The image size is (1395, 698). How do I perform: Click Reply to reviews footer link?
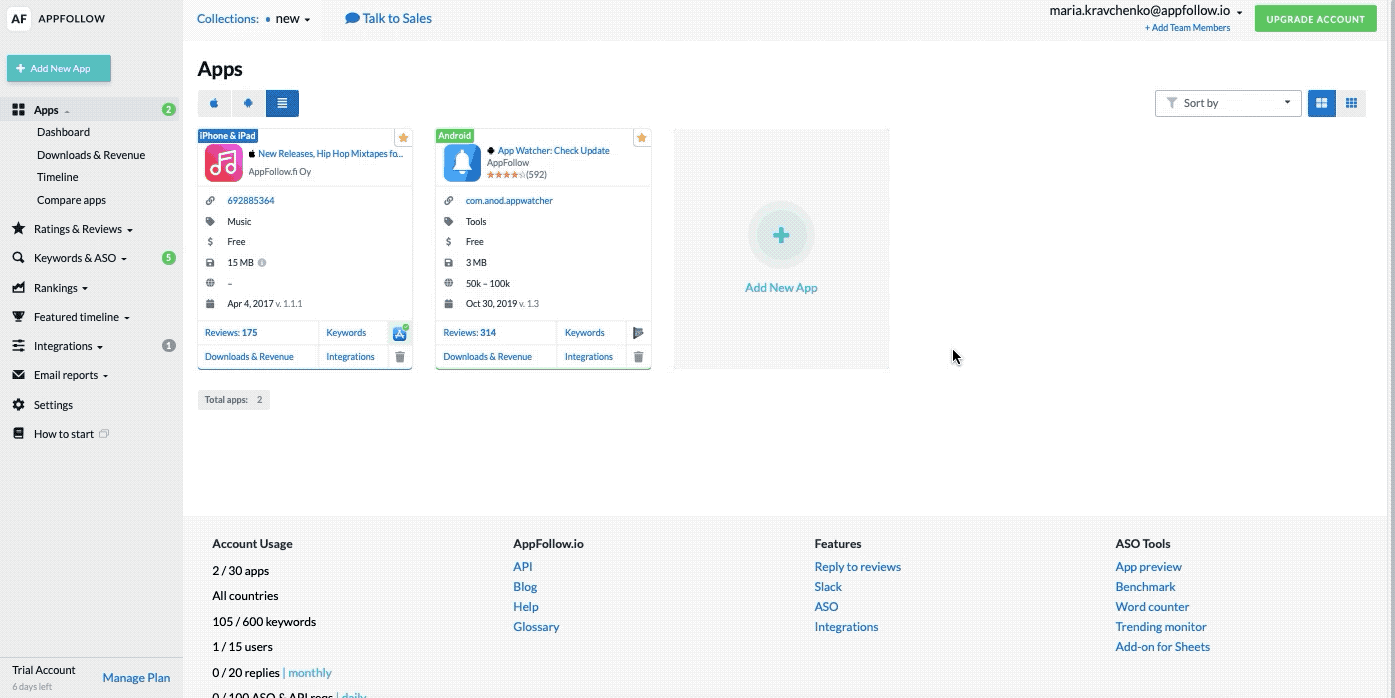click(858, 567)
